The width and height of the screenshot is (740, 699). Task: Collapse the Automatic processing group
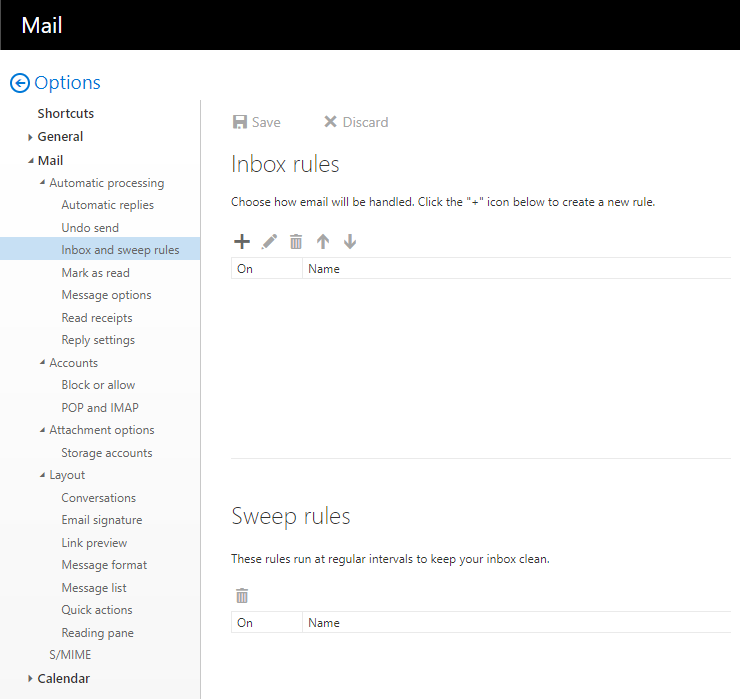click(x=42, y=183)
